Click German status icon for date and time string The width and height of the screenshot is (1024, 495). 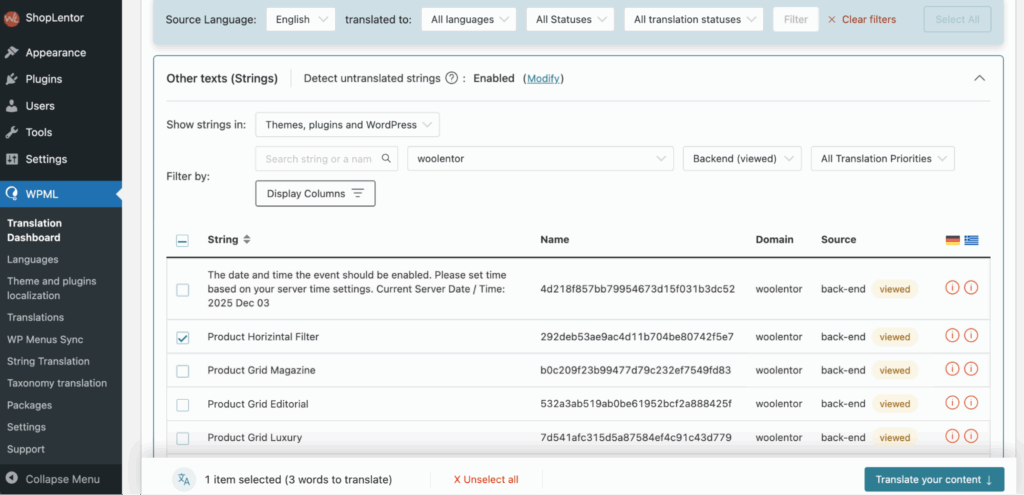point(952,287)
